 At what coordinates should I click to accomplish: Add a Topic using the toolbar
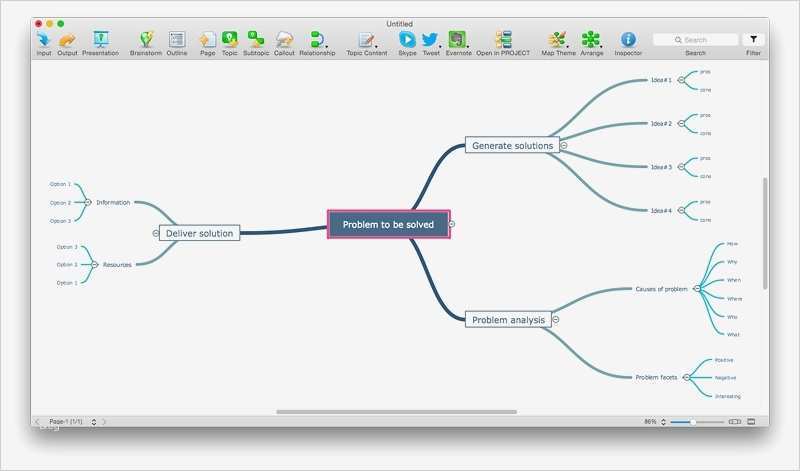[230, 39]
